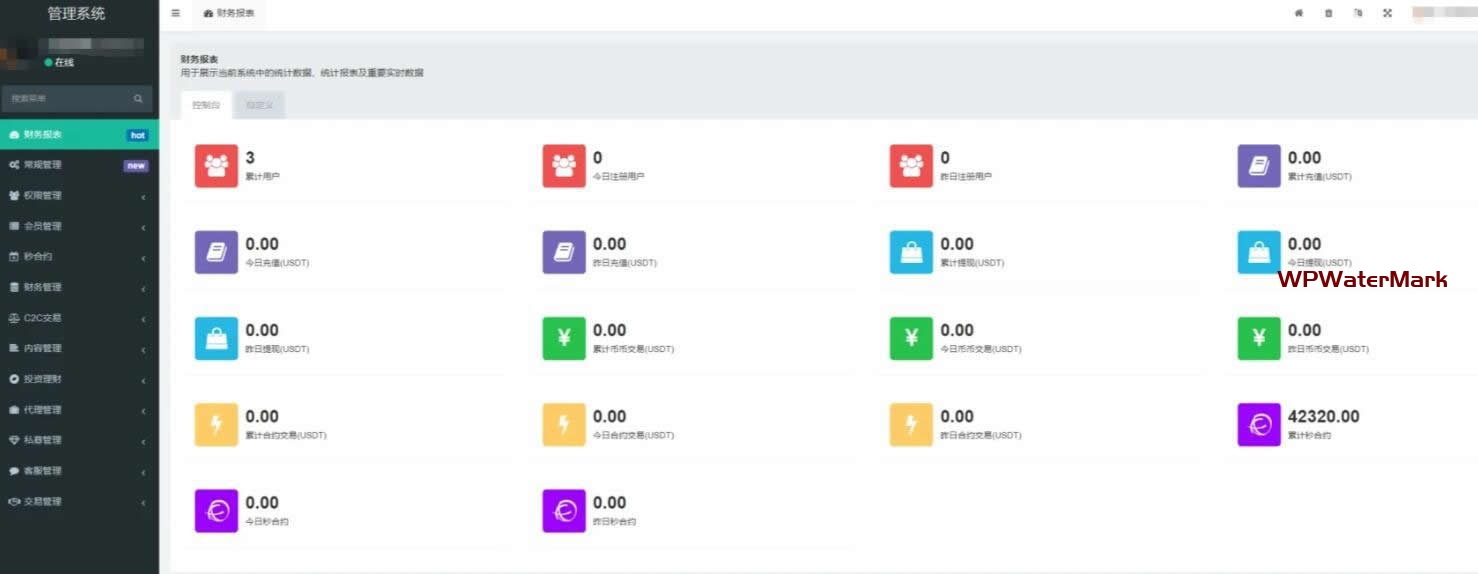
Task: Toggle fullscreen with the expand icon
Action: tap(1387, 14)
